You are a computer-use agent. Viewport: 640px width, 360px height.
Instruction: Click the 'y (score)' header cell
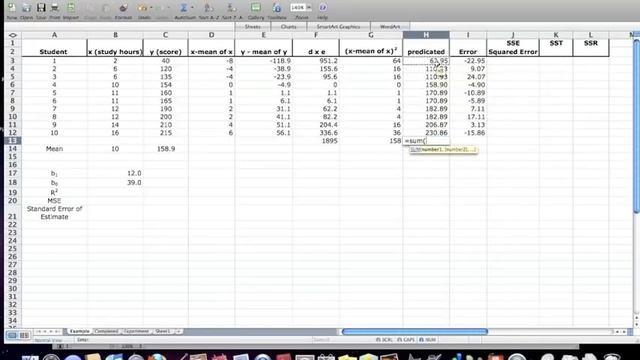coord(165,52)
